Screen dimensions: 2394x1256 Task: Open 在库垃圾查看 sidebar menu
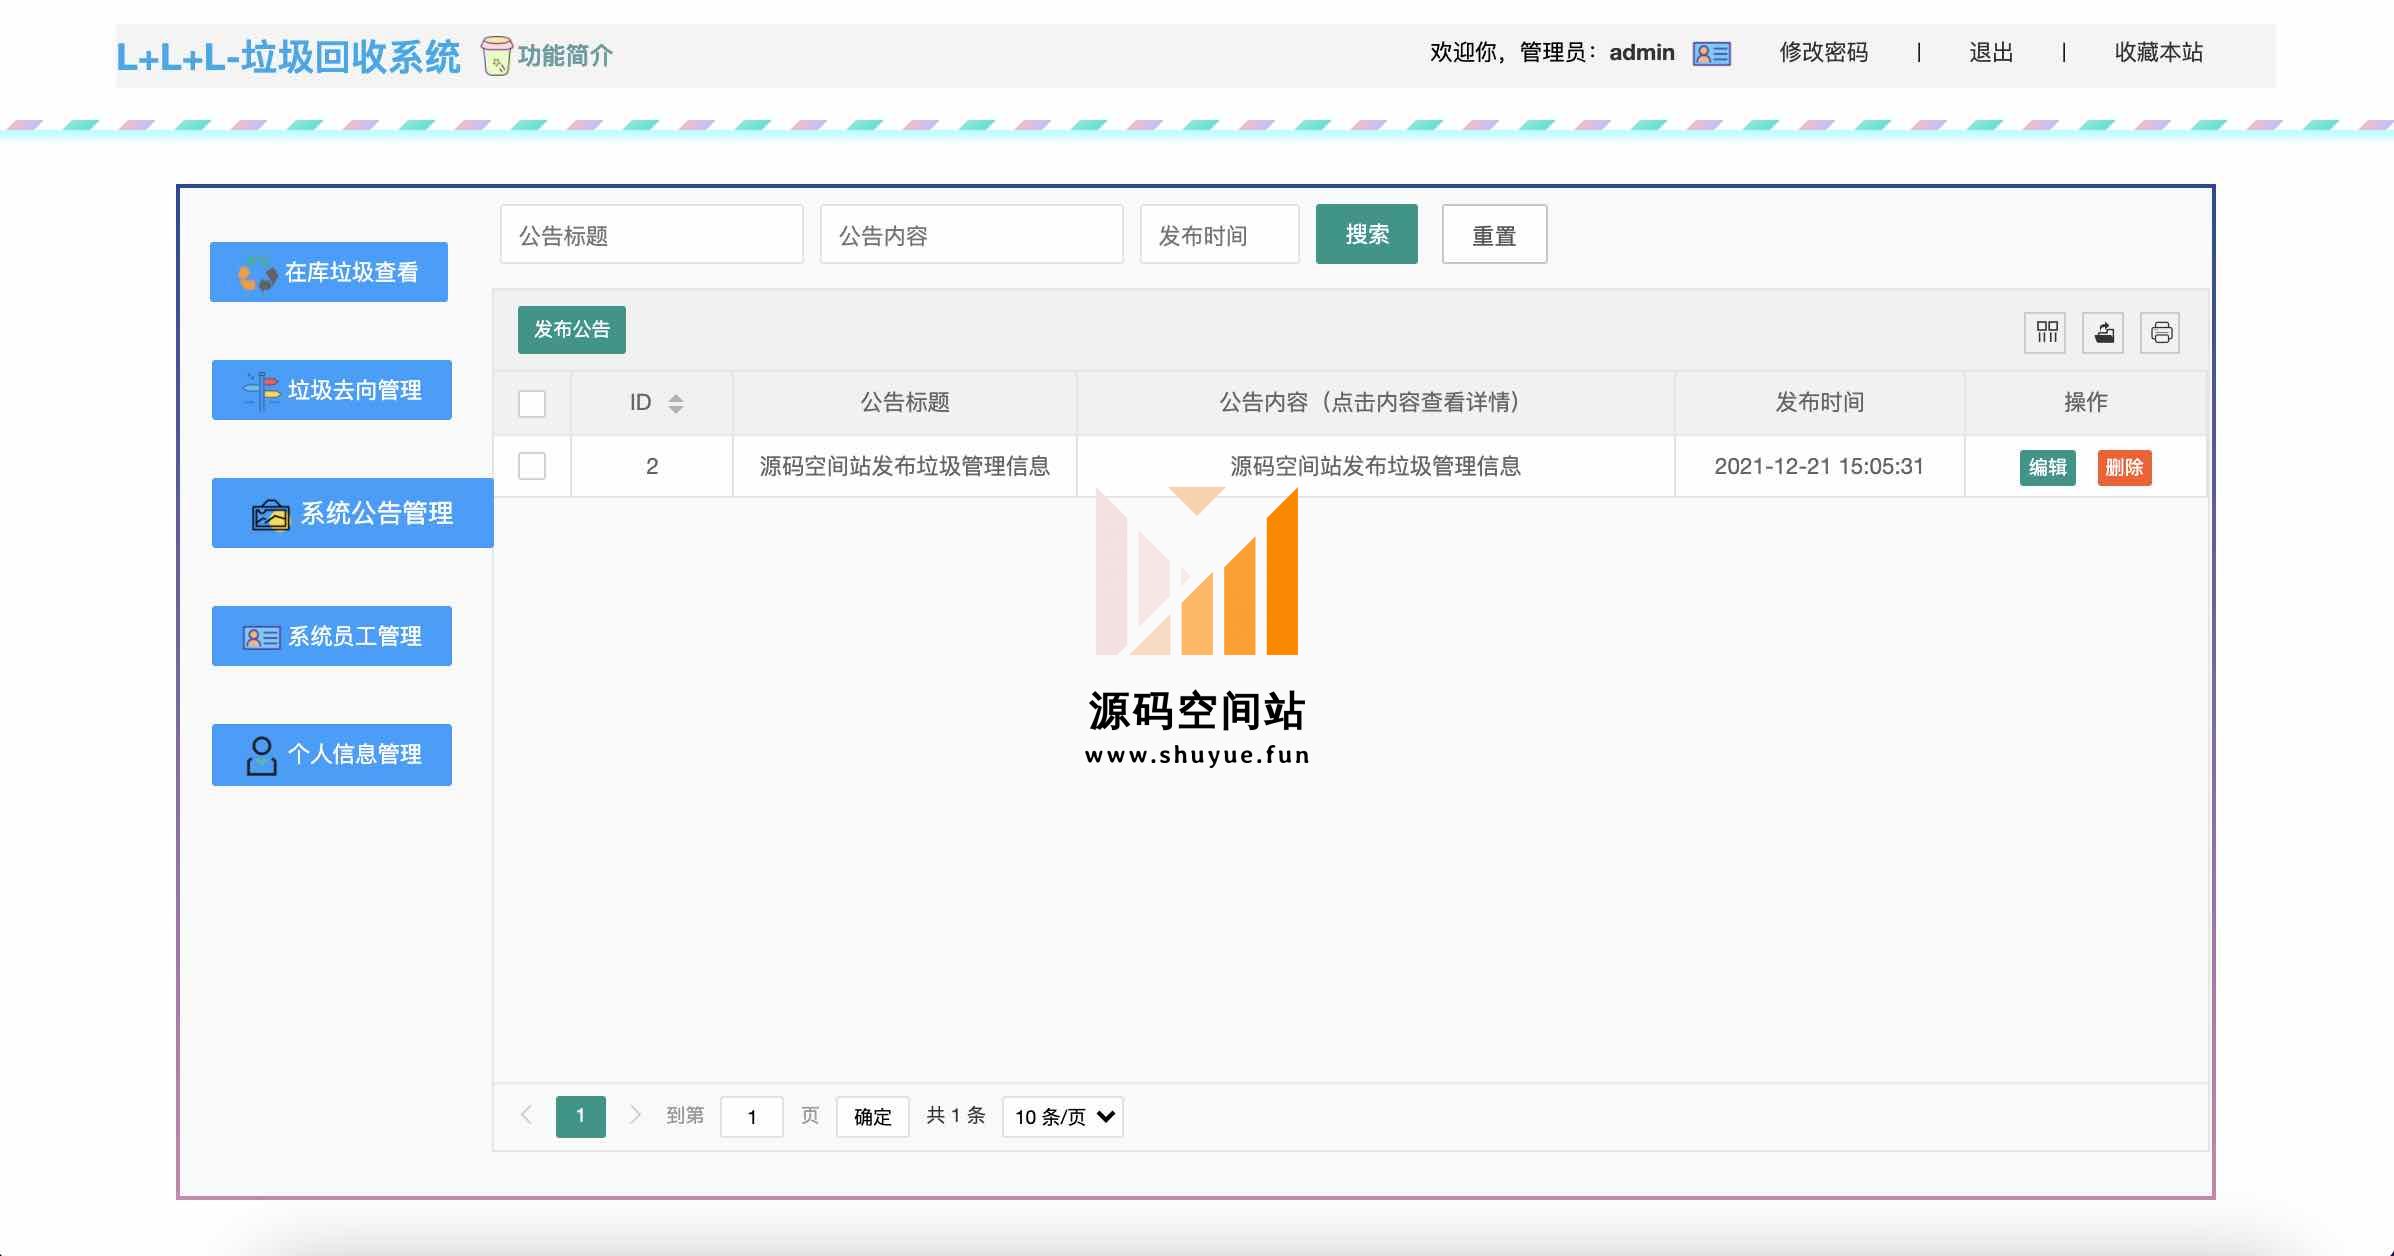[329, 272]
